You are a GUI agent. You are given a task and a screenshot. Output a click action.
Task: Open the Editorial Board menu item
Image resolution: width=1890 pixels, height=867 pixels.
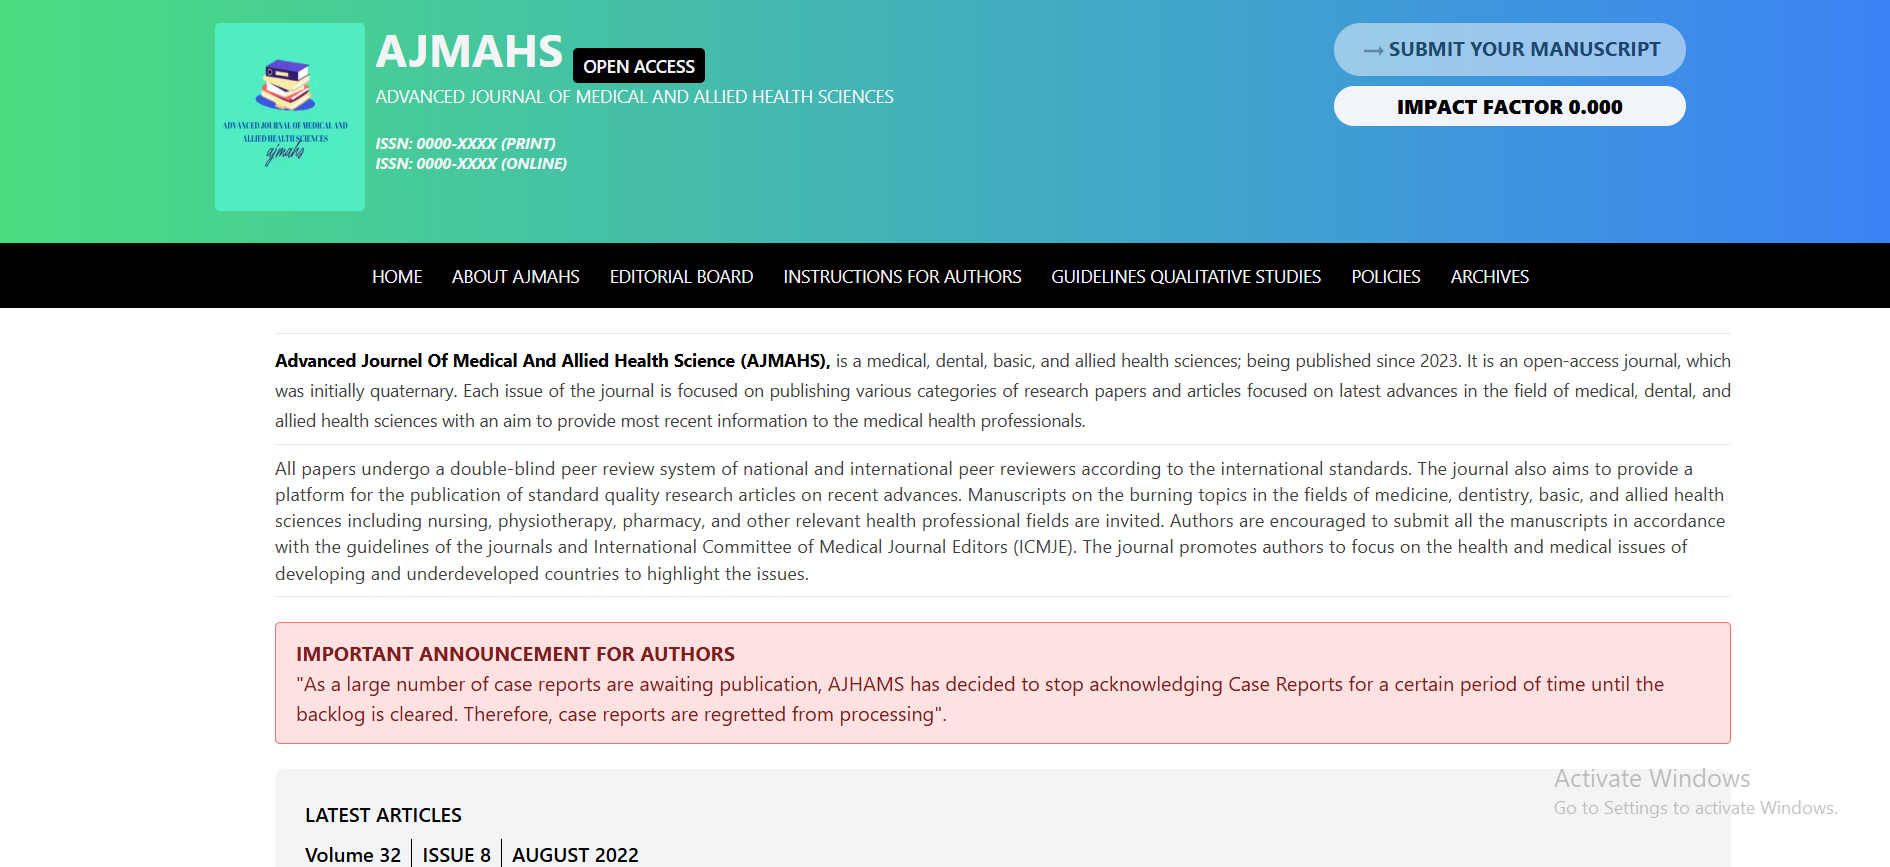point(682,277)
